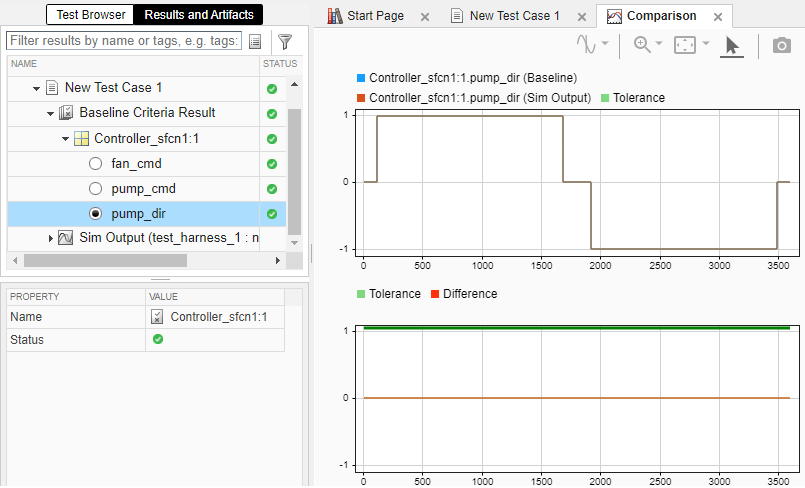Select the pump_dir radio button

point(96,213)
